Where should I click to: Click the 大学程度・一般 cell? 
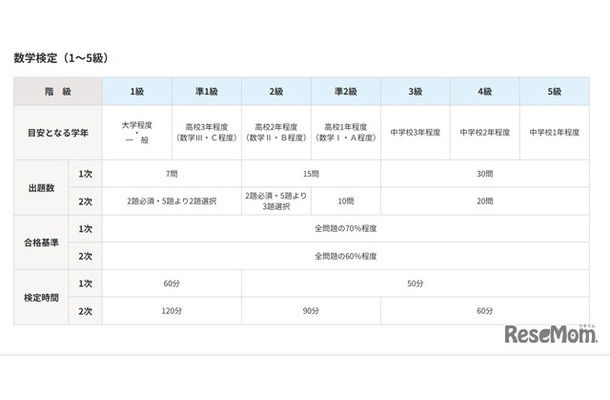click(x=137, y=132)
